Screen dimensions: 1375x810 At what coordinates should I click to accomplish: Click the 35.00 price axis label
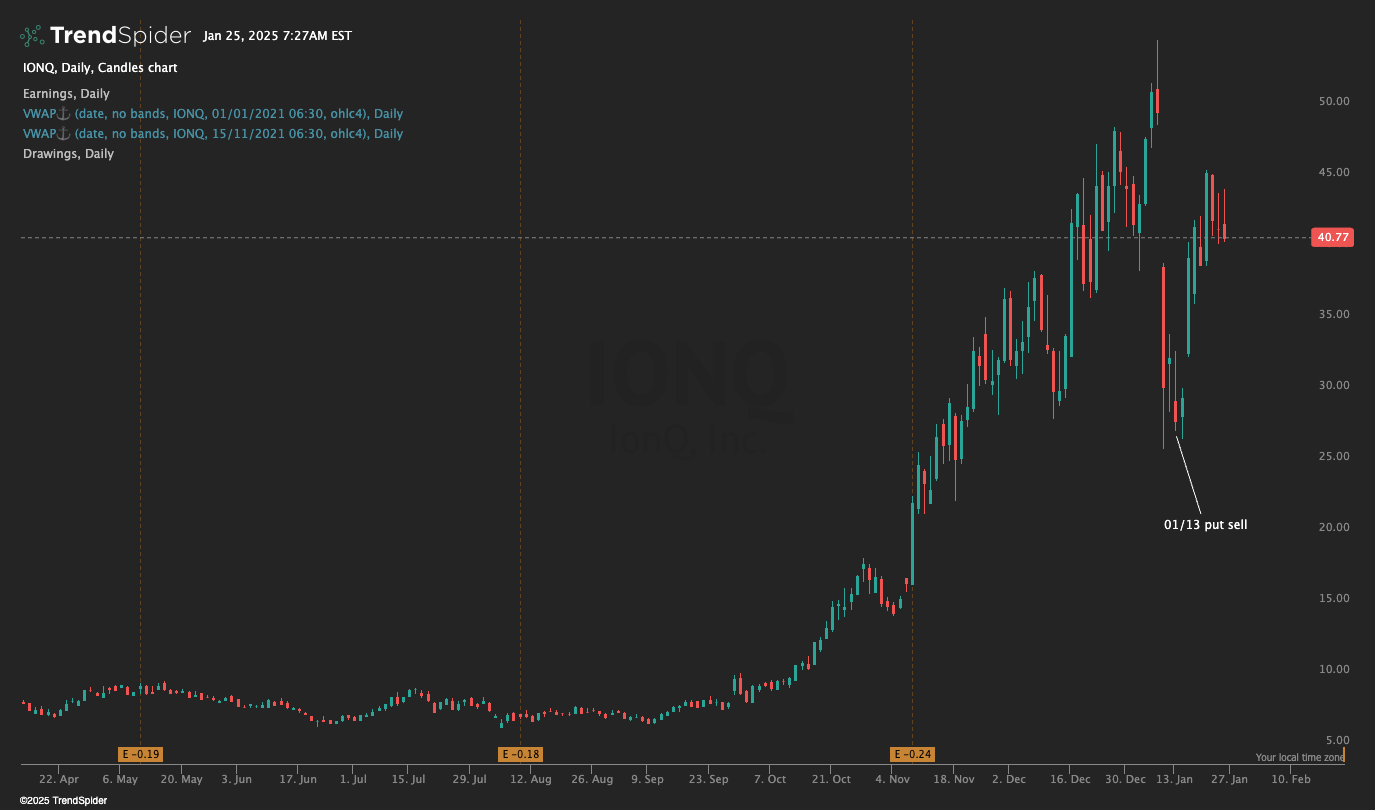click(x=1334, y=314)
